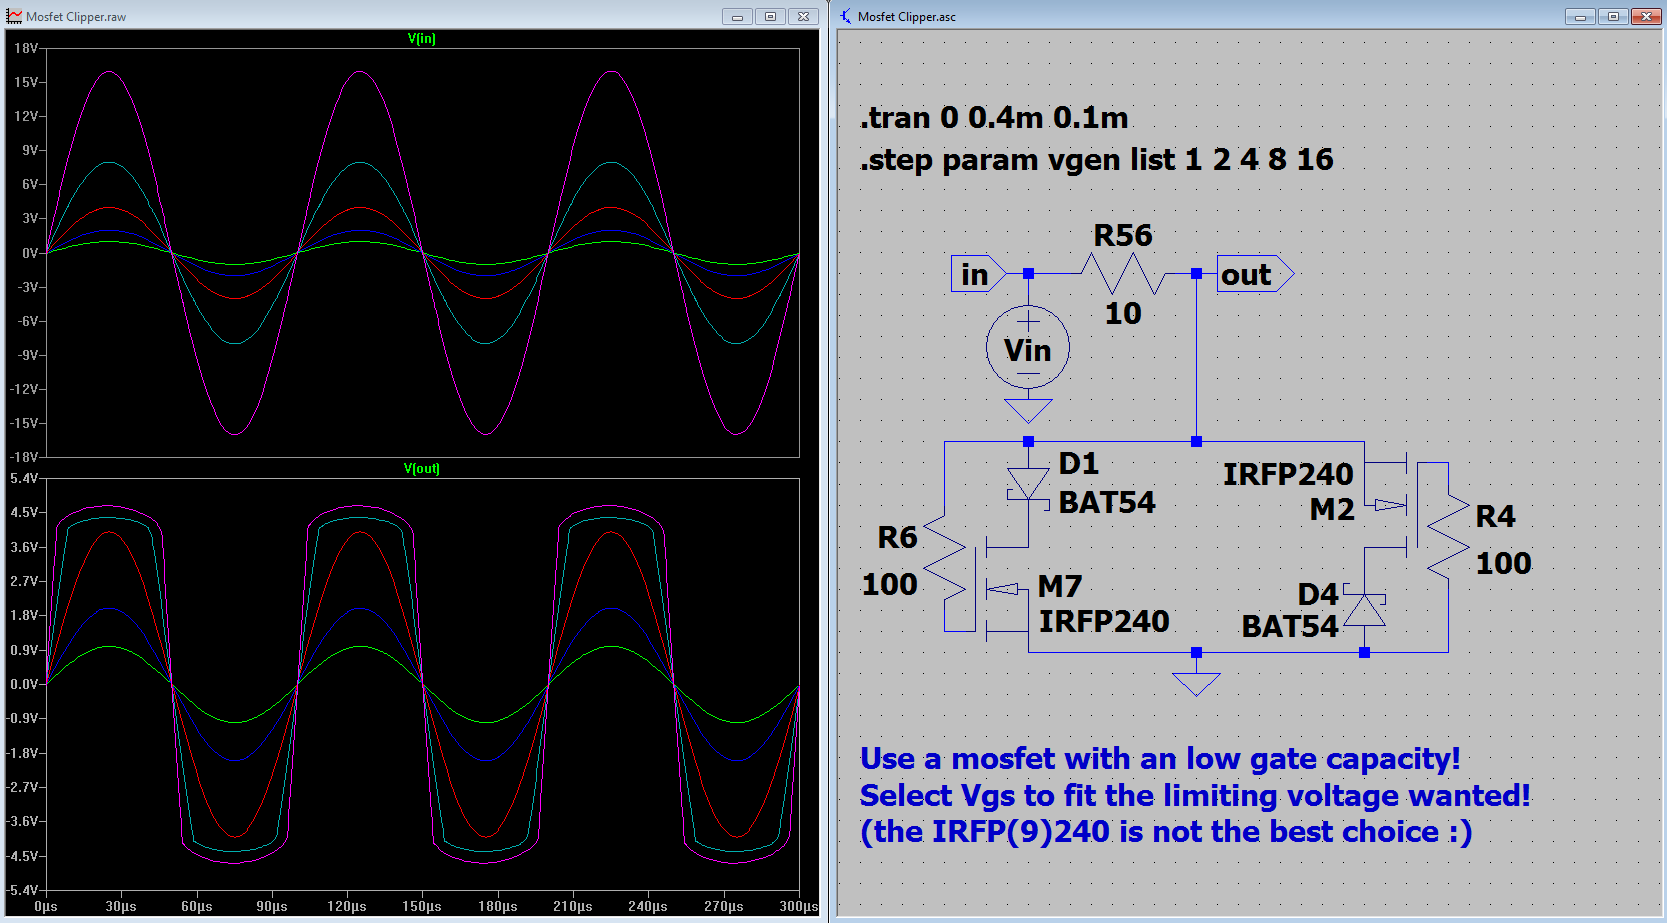Click D1's BAT54 model label
The width and height of the screenshot is (1667, 923).
[x=1107, y=502]
